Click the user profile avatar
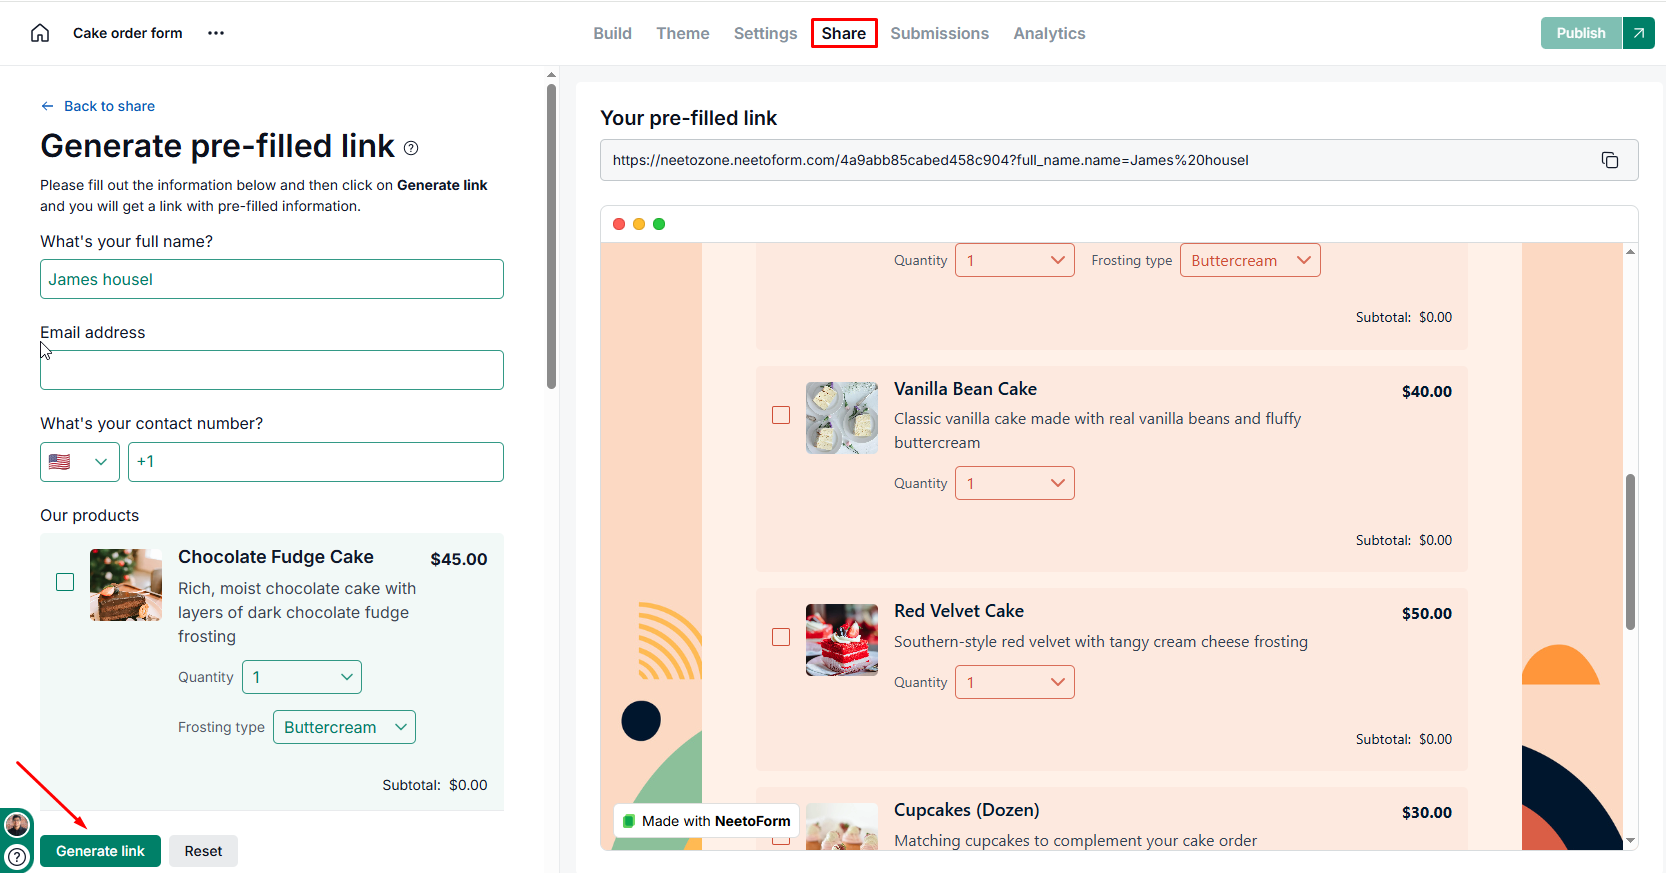 click(17, 825)
